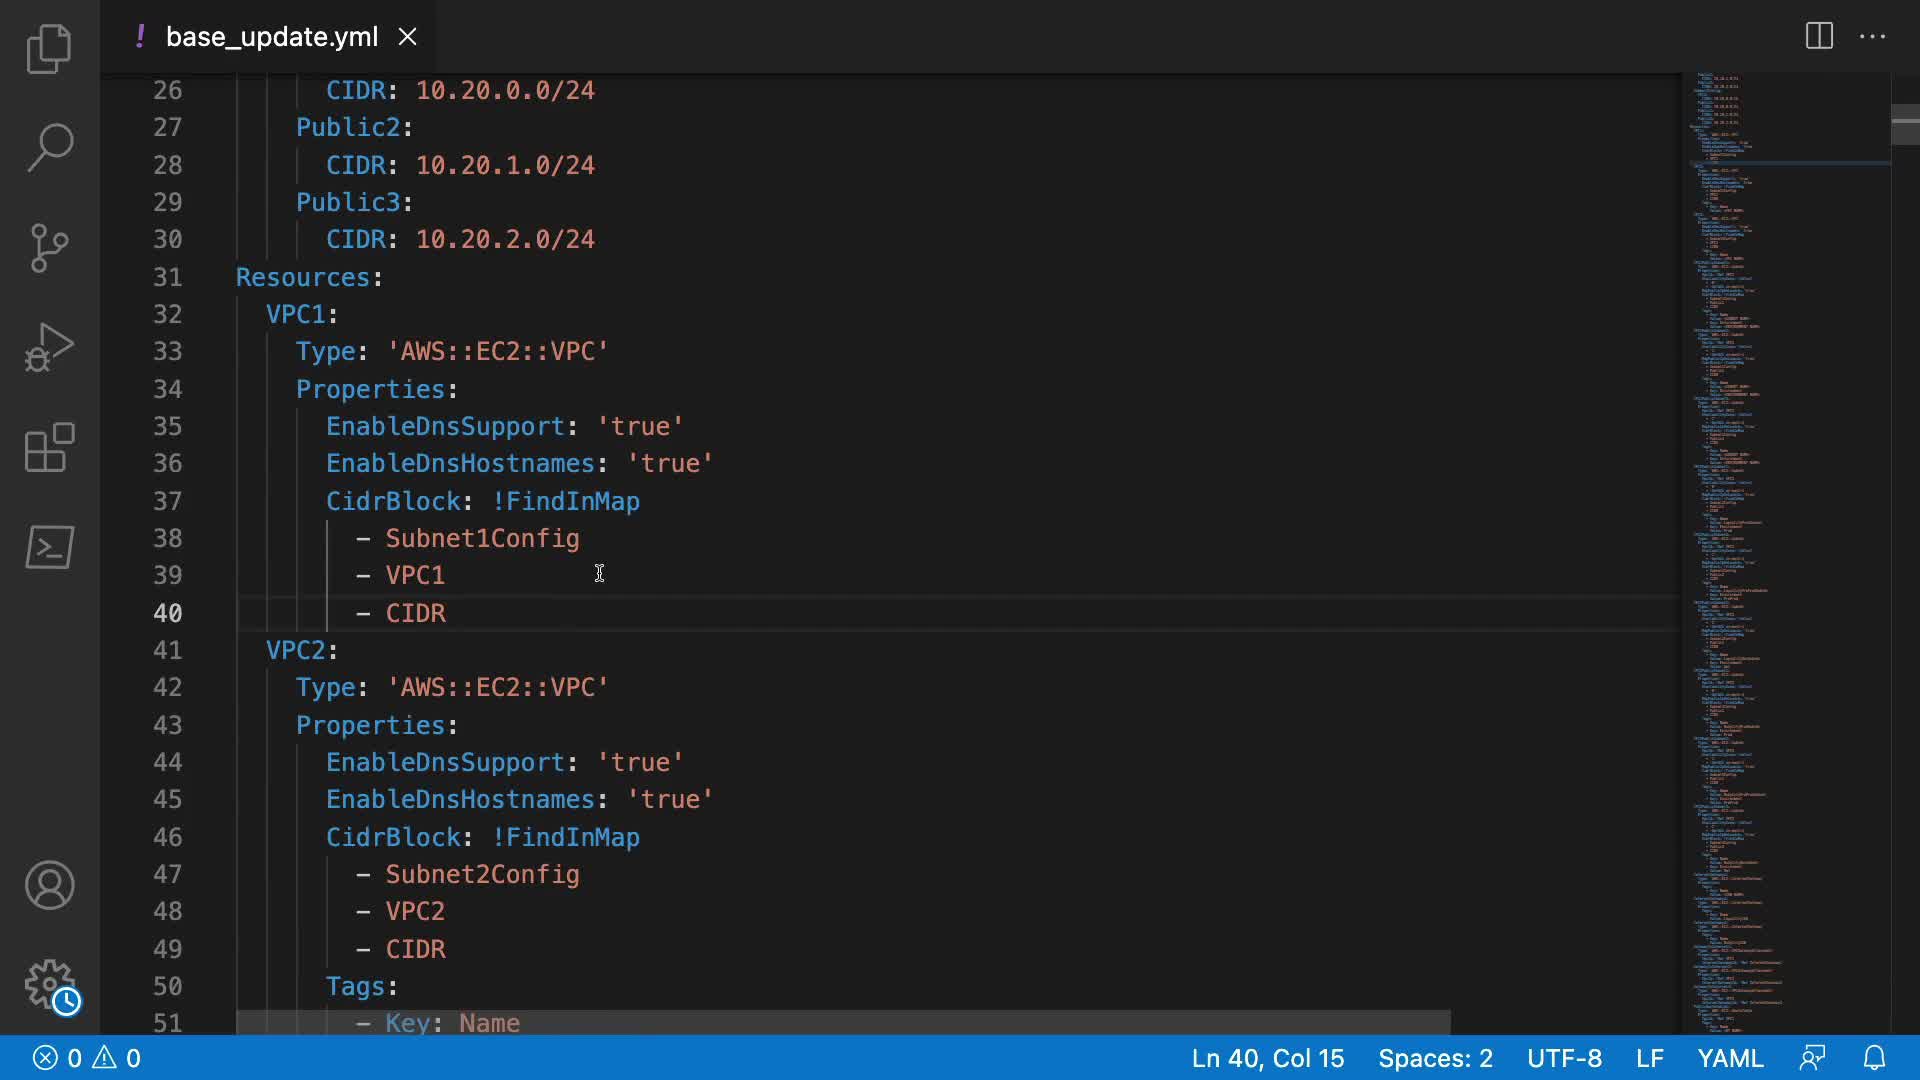Open the Explorer view in activity bar
The image size is (1920, 1080).
[49, 48]
